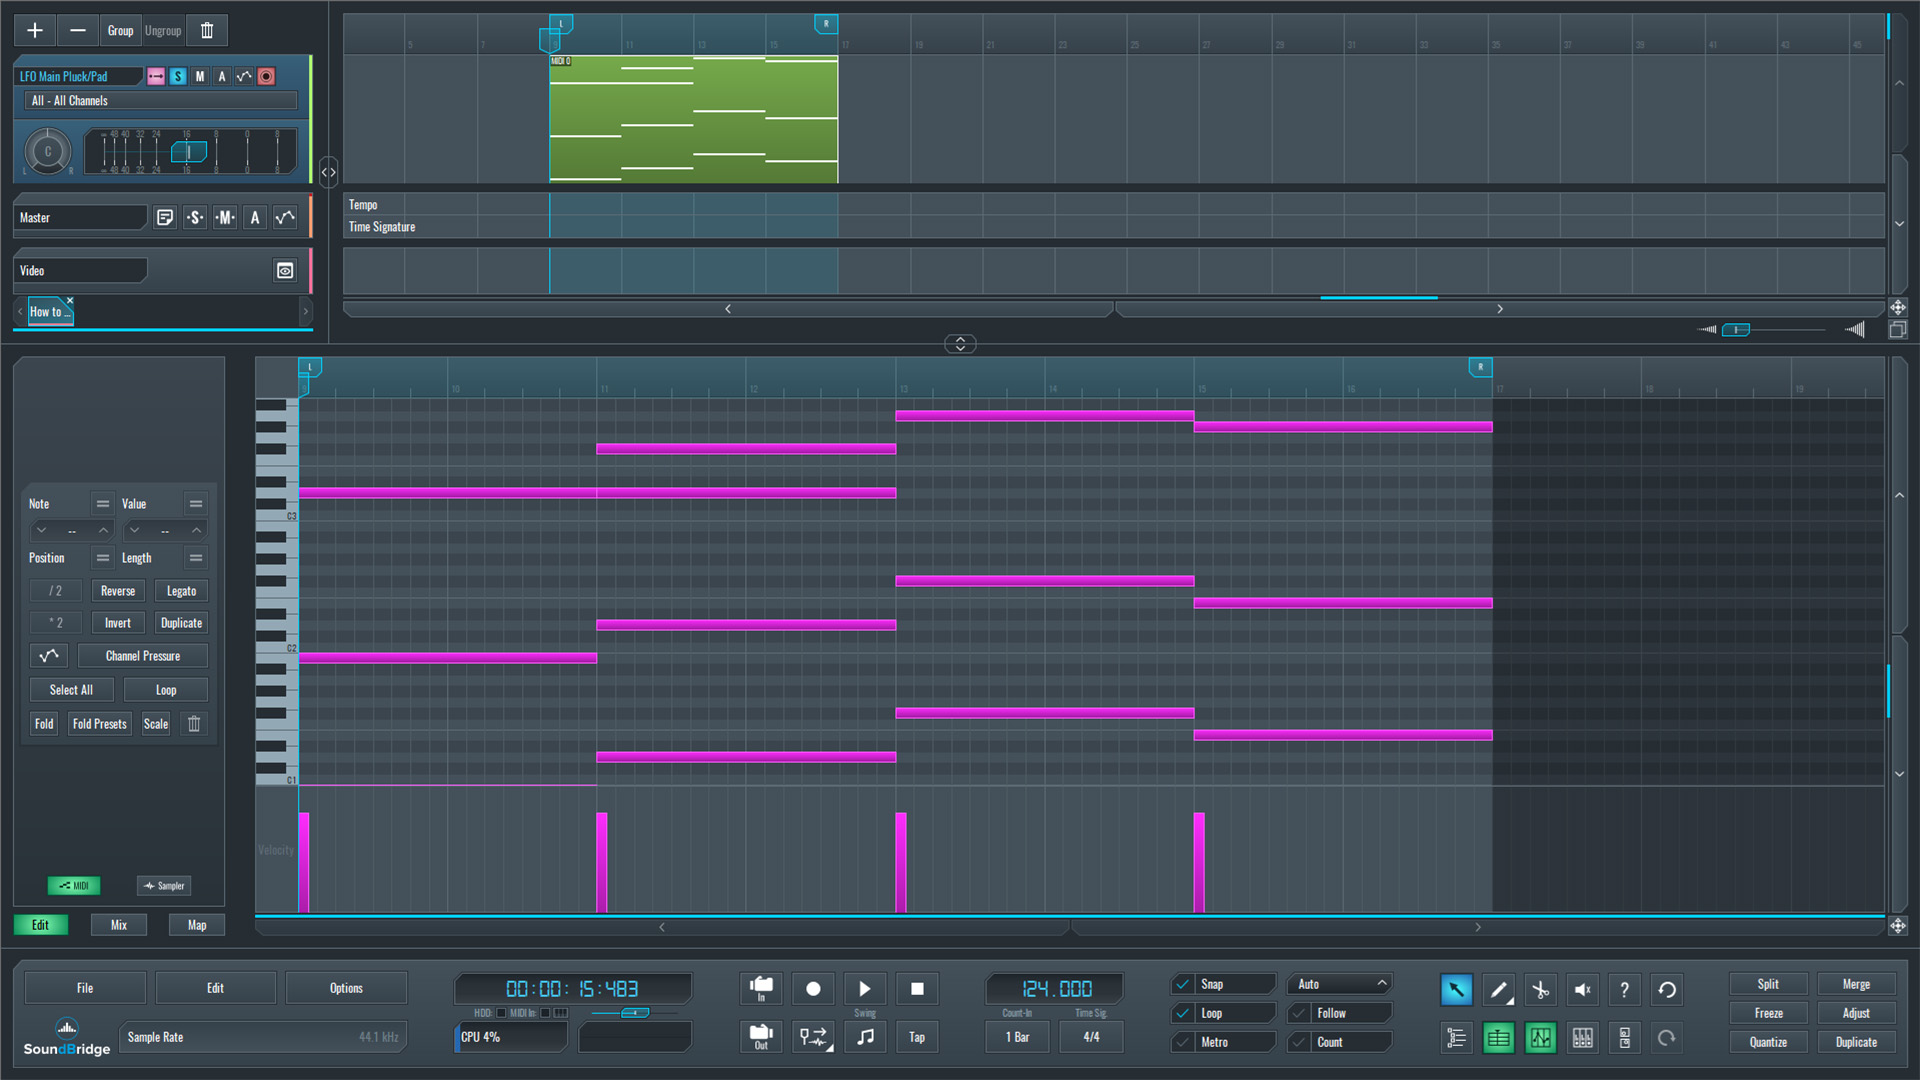Start playback with the play button

(x=865, y=988)
